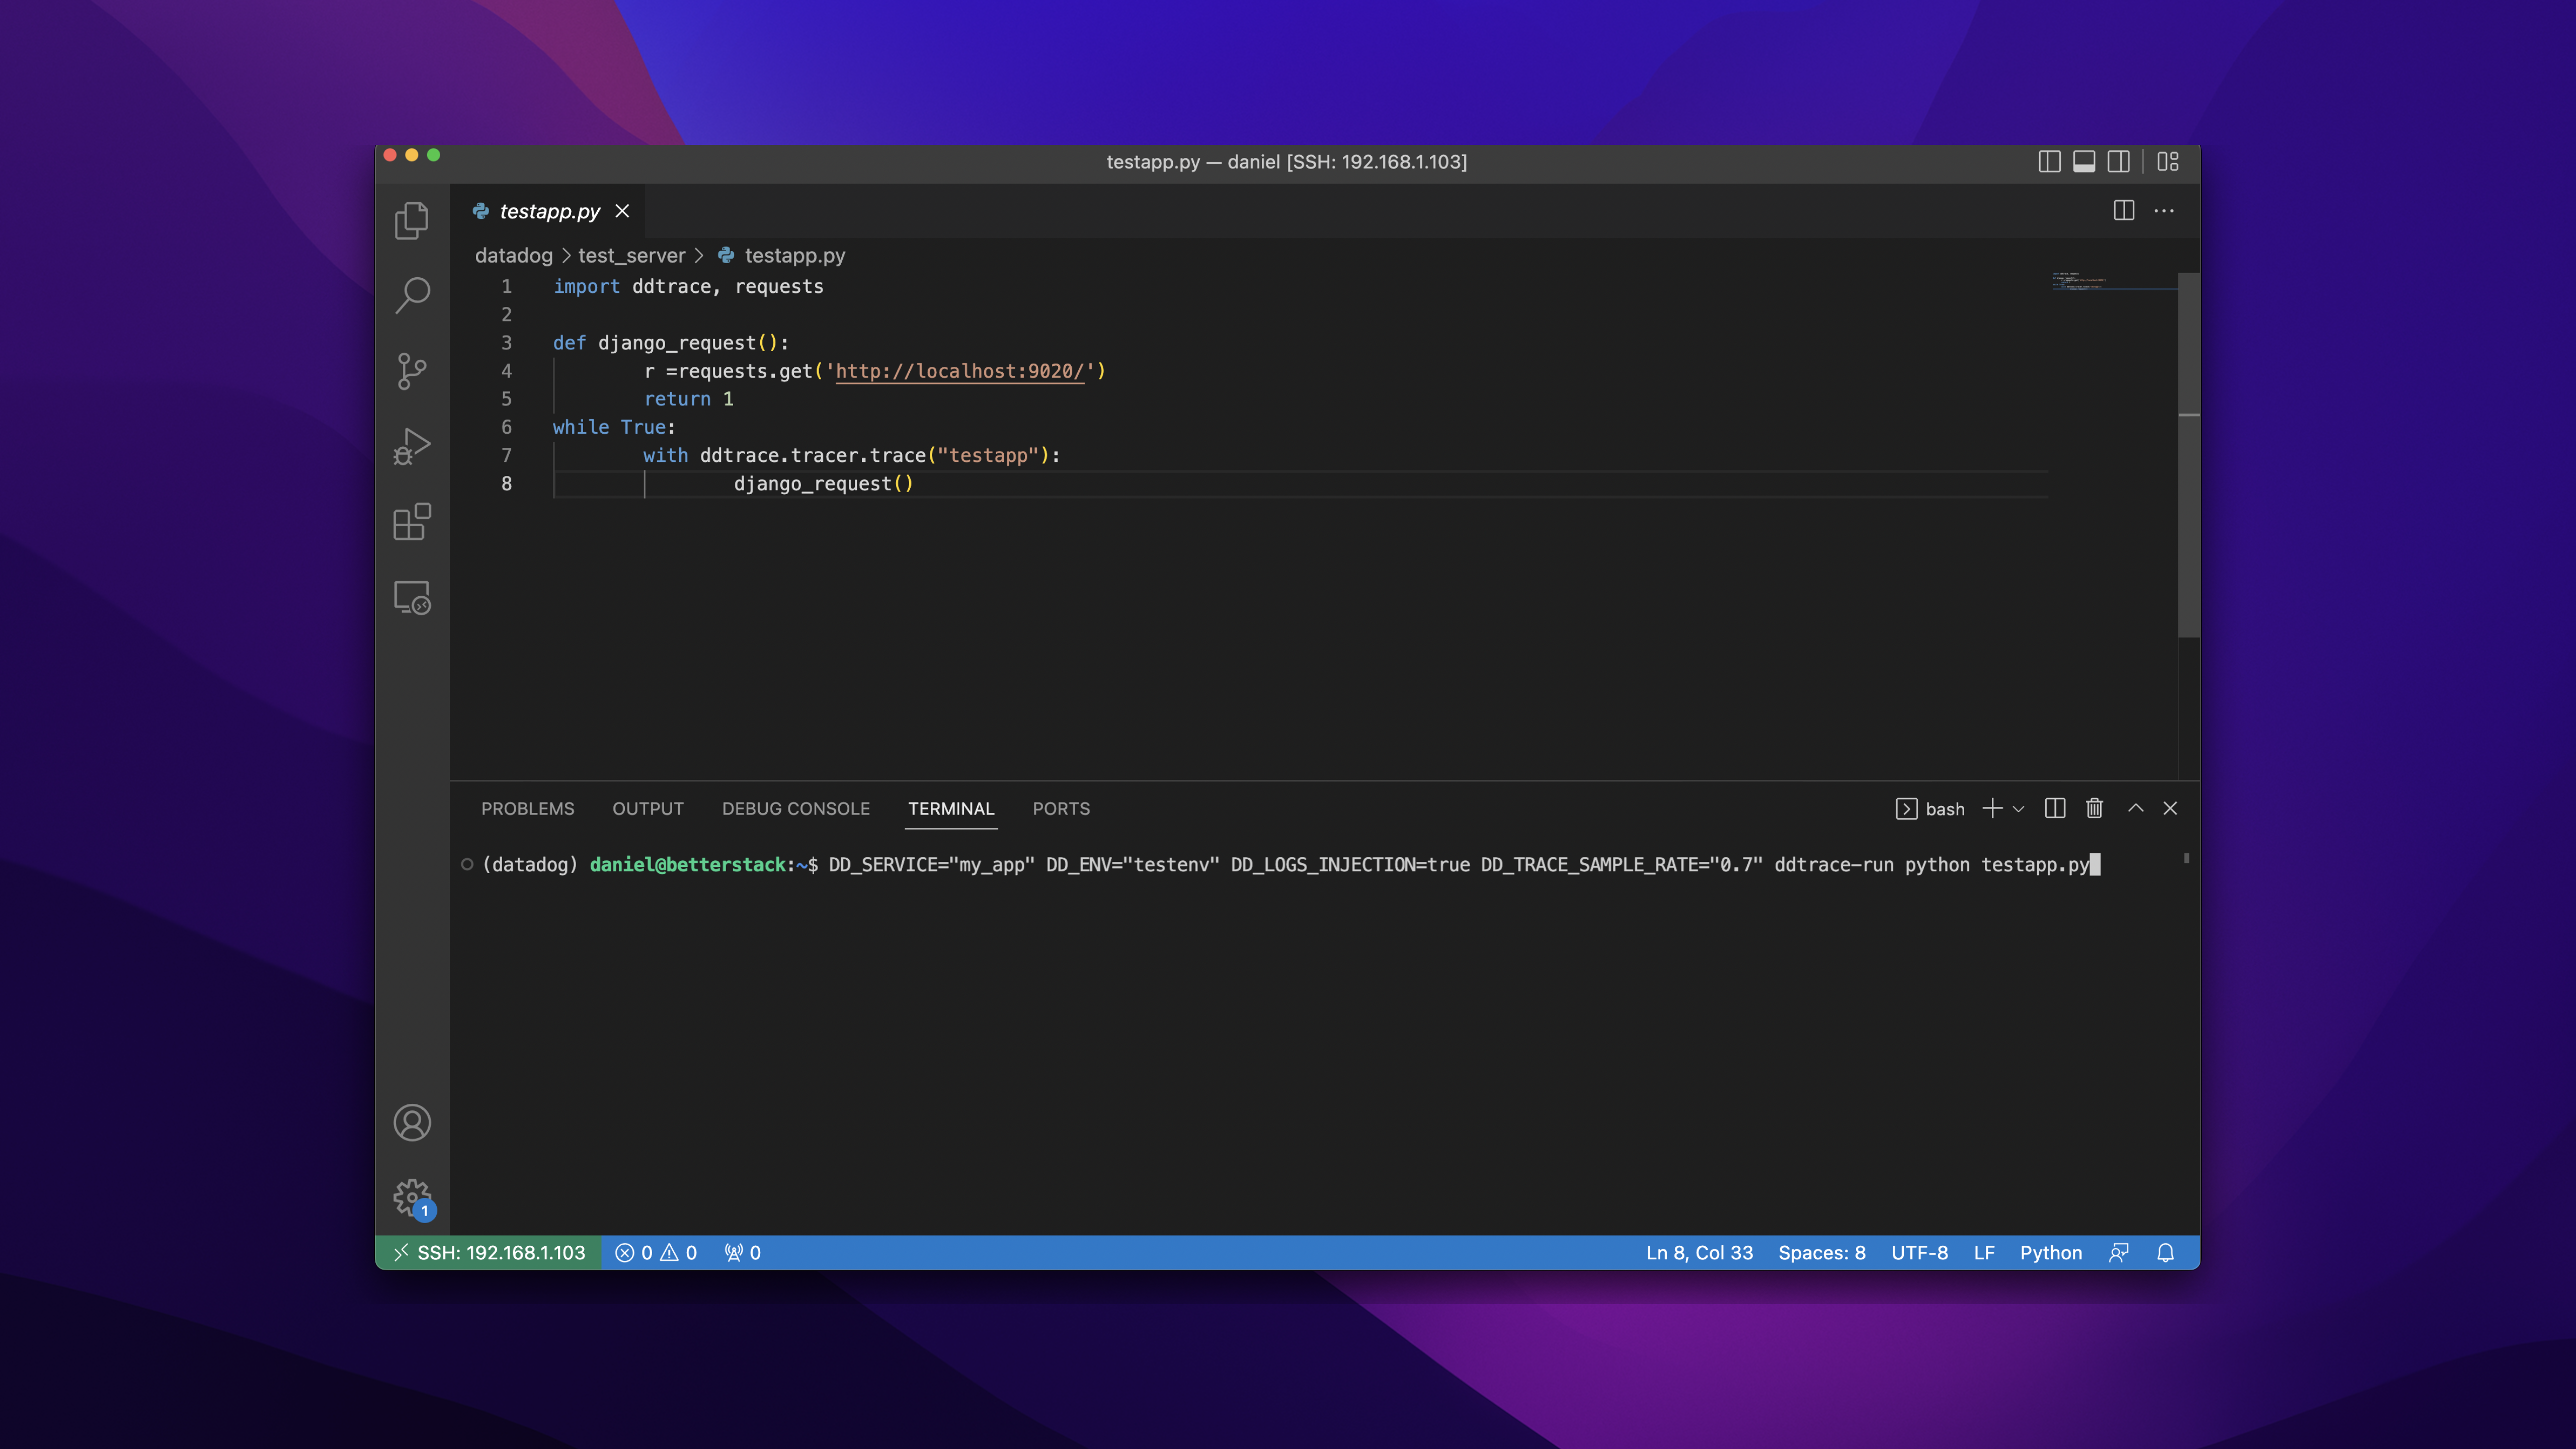The image size is (2576, 1449).
Task: Change the LF end of line setting
Action: pos(1984,1252)
